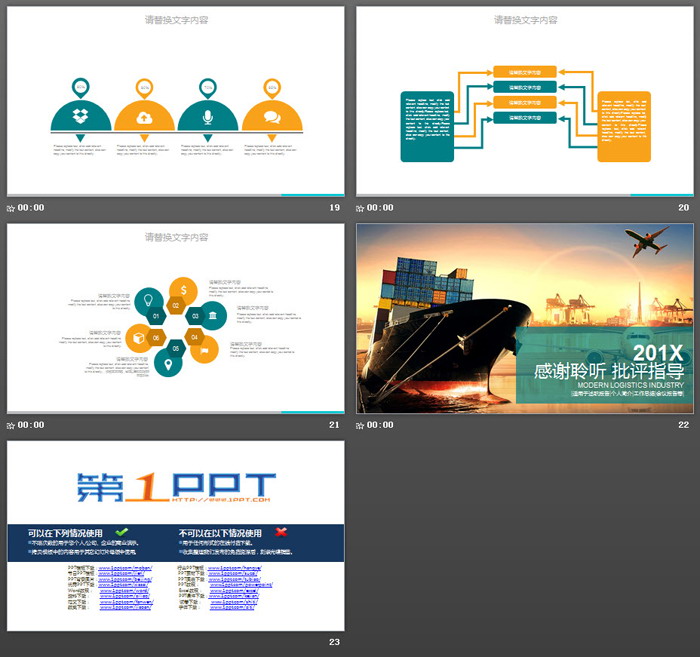Click the right orange text box on slide 20
700x657 pixels.
624,126
